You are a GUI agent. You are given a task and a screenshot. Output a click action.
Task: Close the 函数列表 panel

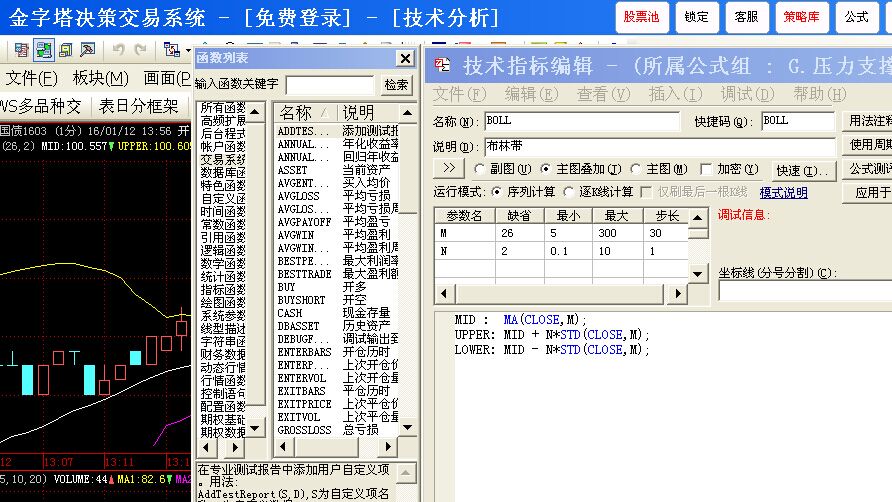(405, 58)
